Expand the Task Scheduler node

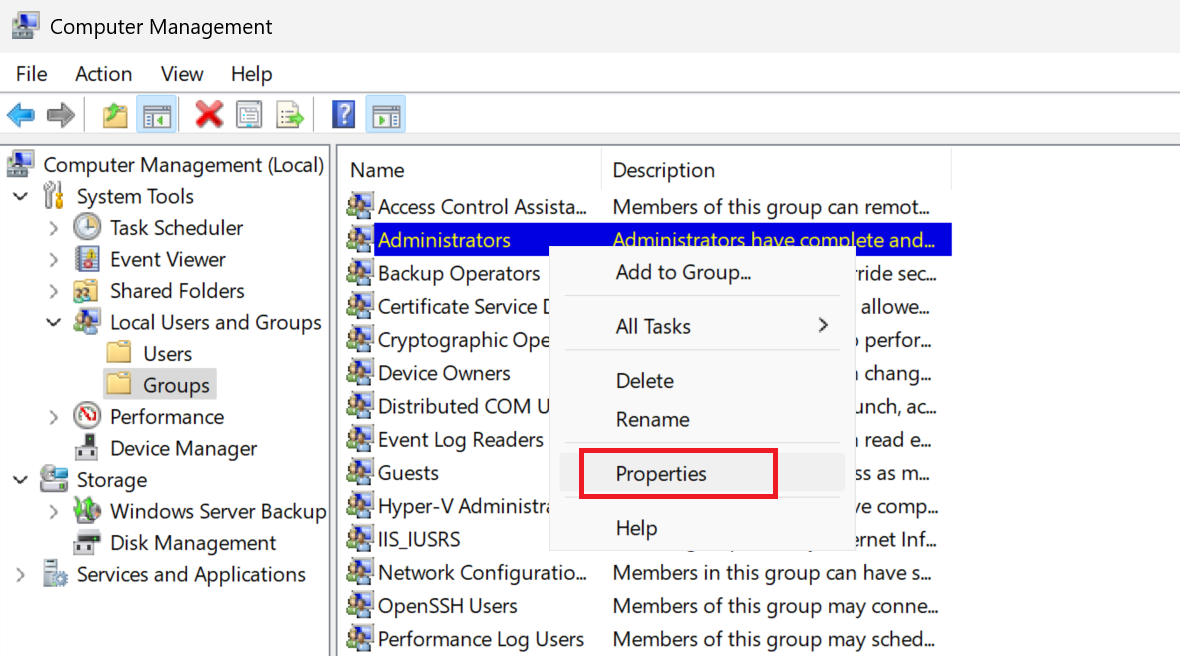pos(53,228)
